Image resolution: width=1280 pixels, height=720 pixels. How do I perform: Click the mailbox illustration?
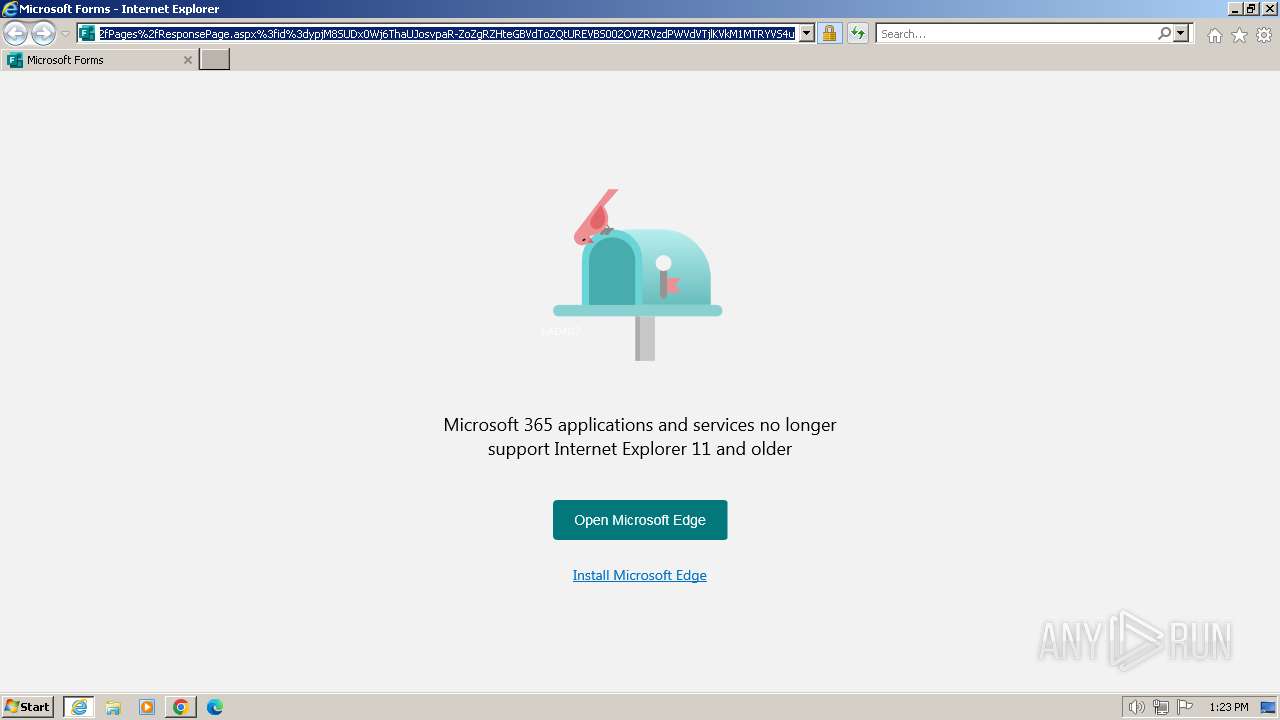coord(638,275)
